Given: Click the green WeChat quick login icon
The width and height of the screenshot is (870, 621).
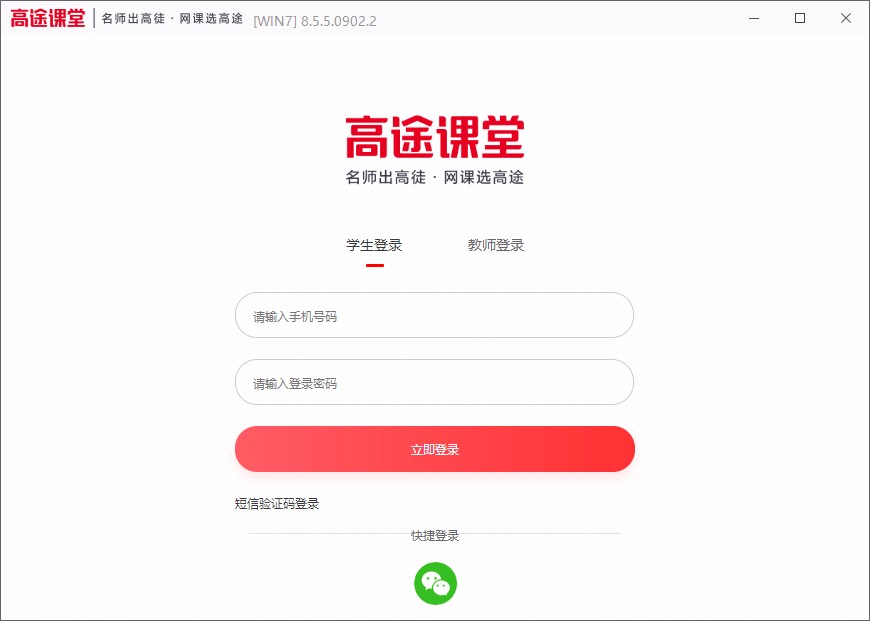Looking at the screenshot, I should 436,583.
